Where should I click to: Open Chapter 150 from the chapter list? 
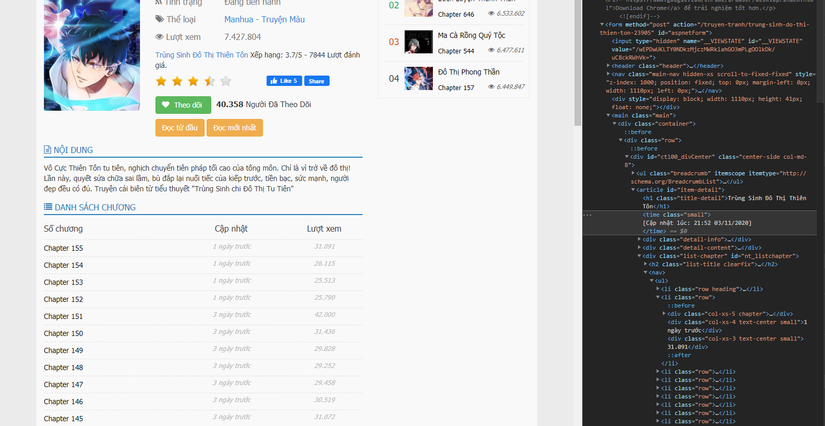(63, 333)
